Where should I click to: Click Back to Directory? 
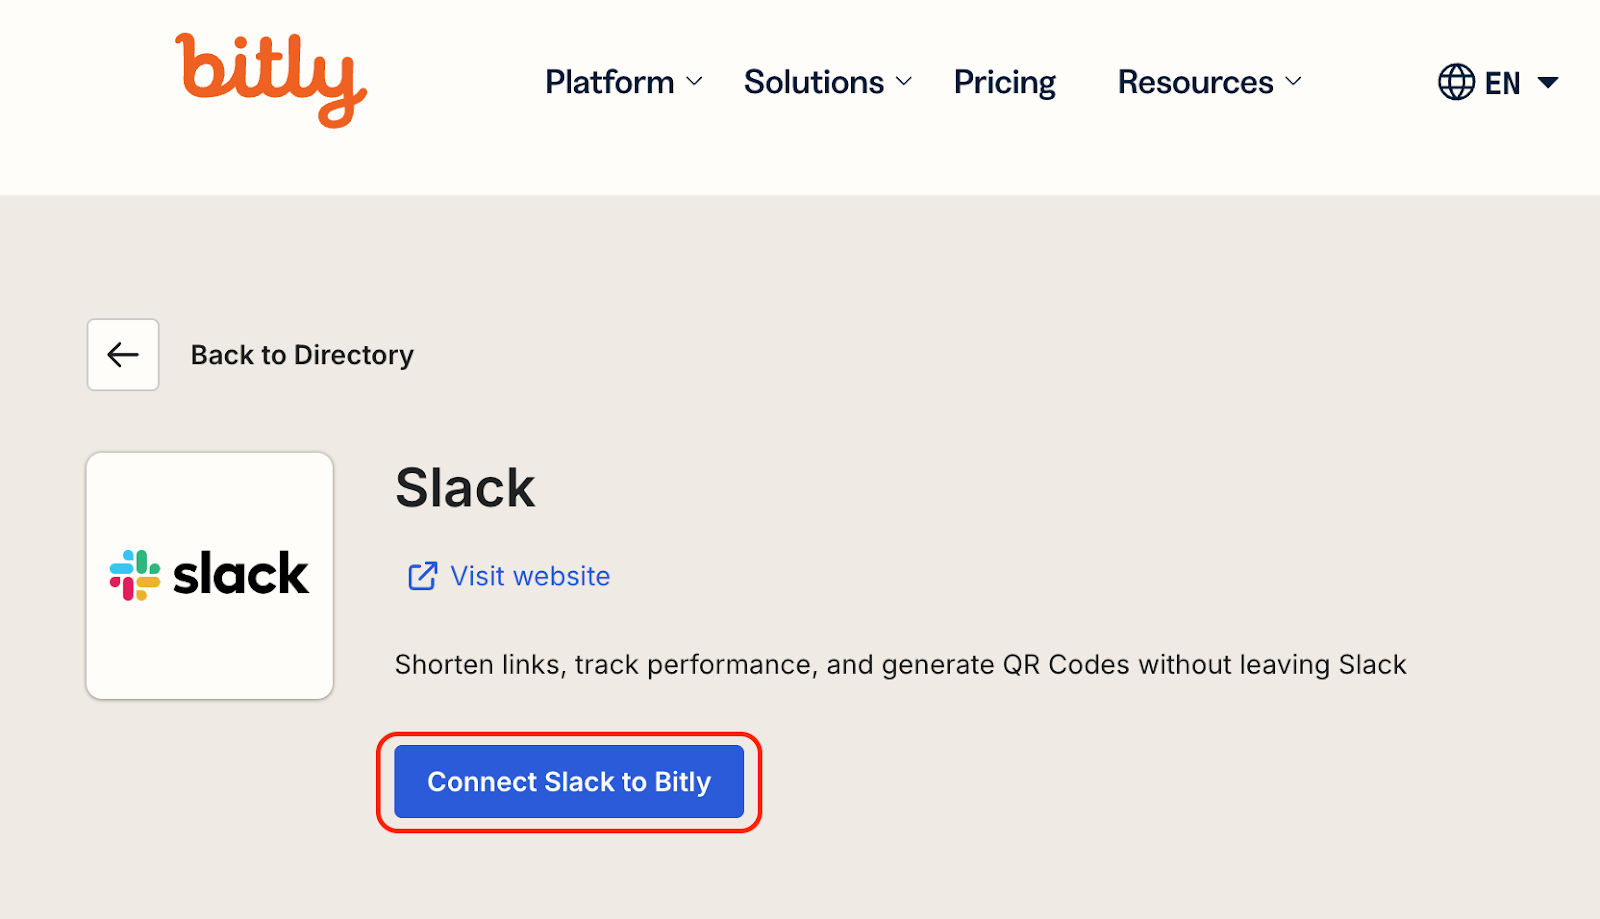click(301, 354)
